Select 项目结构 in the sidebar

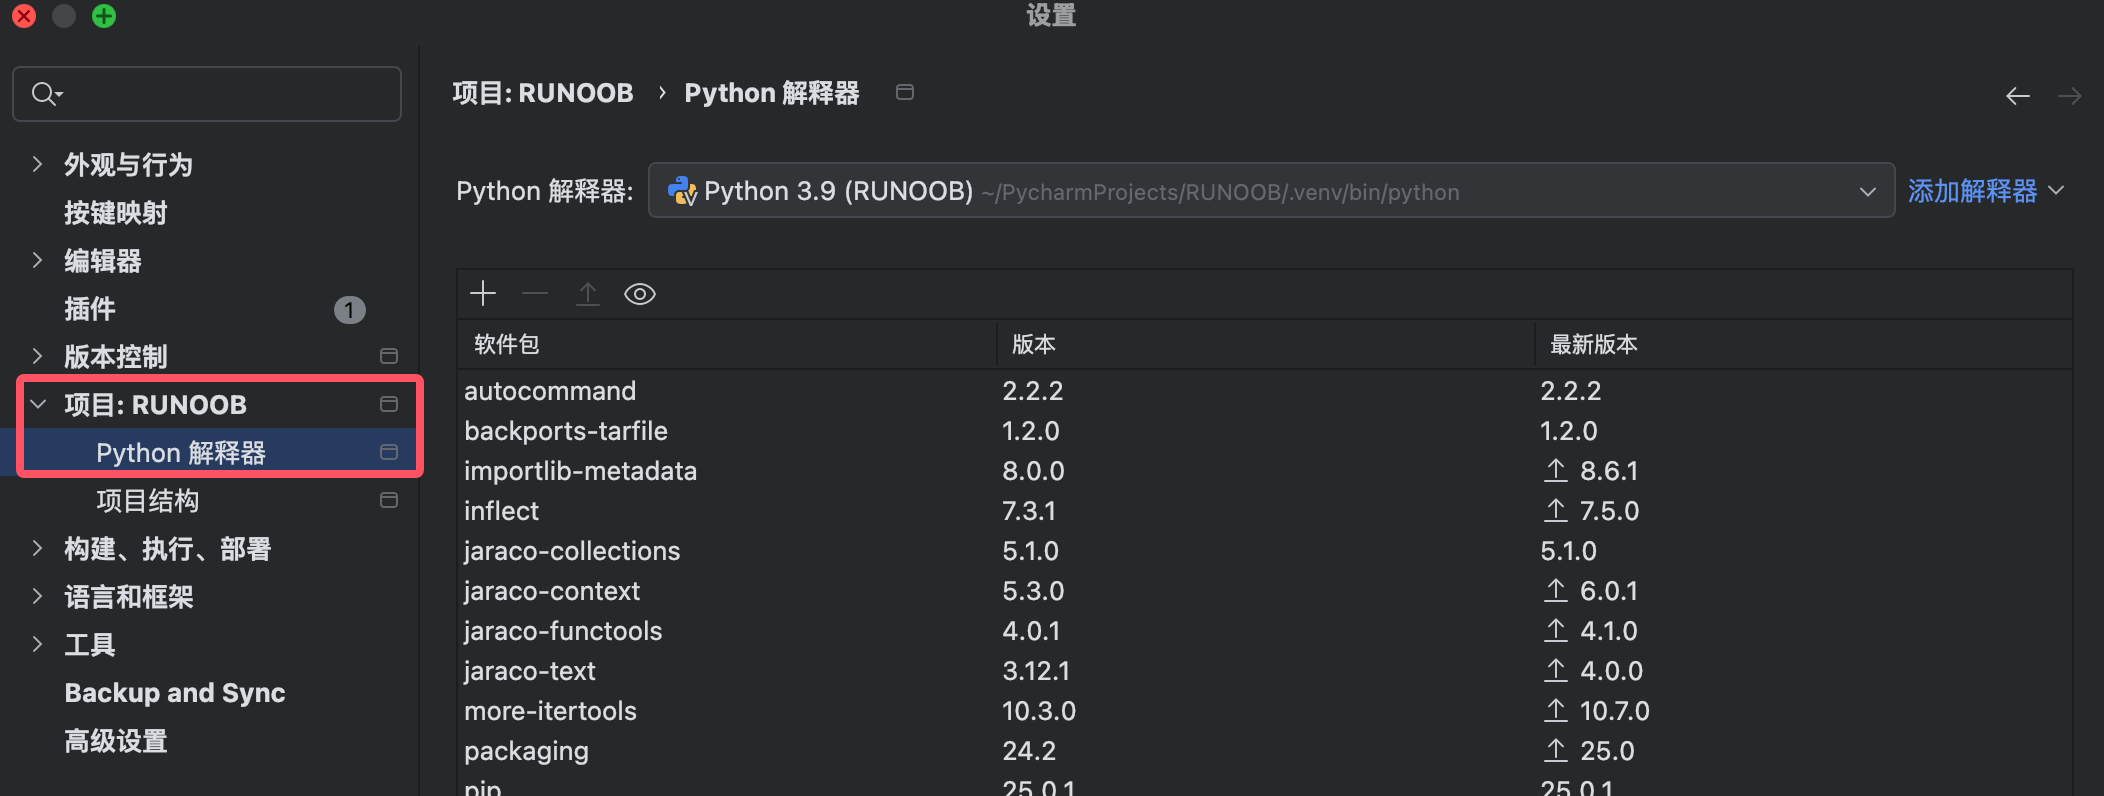pyautogui.click(x=148, y=501)
